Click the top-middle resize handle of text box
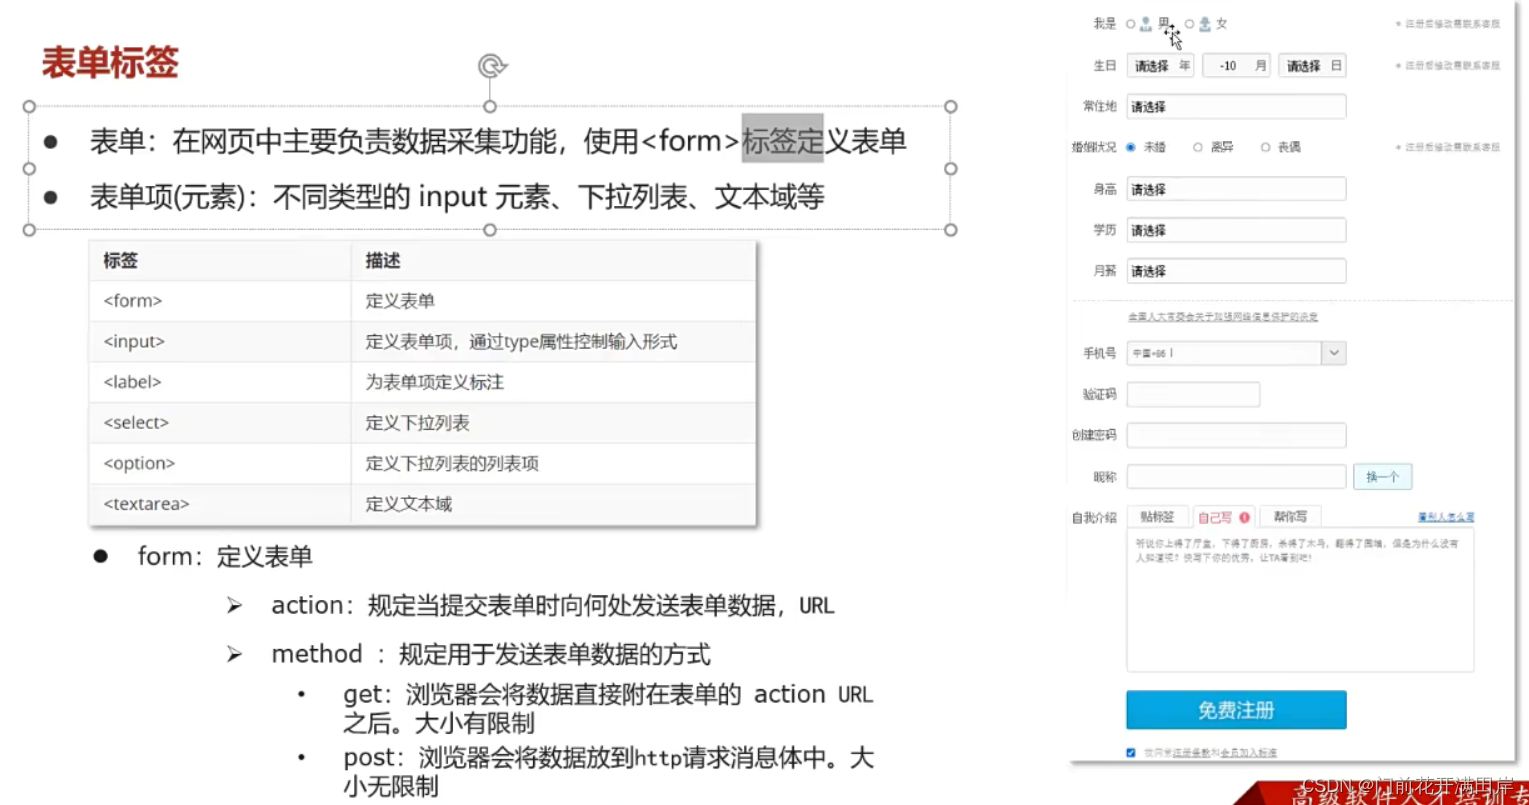This screenshot has width=1529, height=805. [x=490, y=106]
